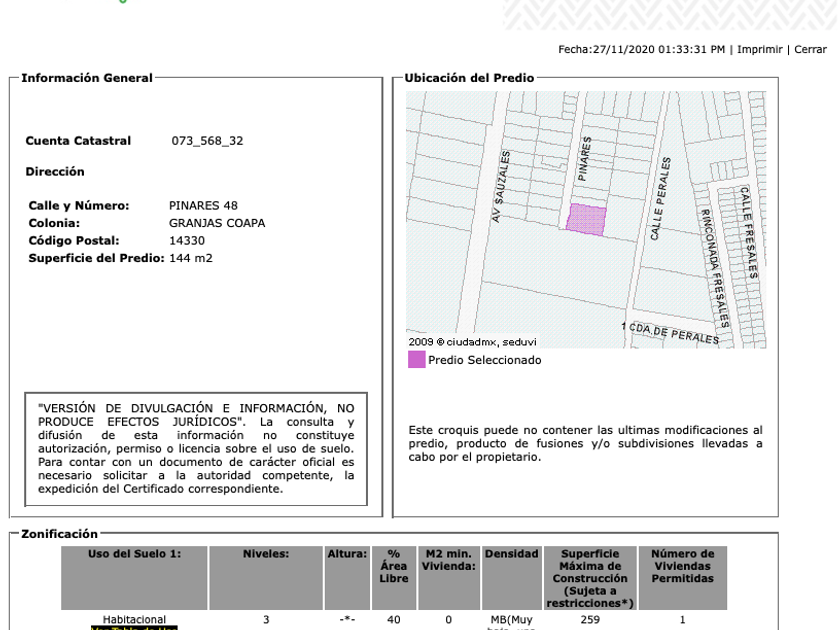Click the PINARES street label on the map
This screenshot has width=840, height=630.
pos(584,159)
